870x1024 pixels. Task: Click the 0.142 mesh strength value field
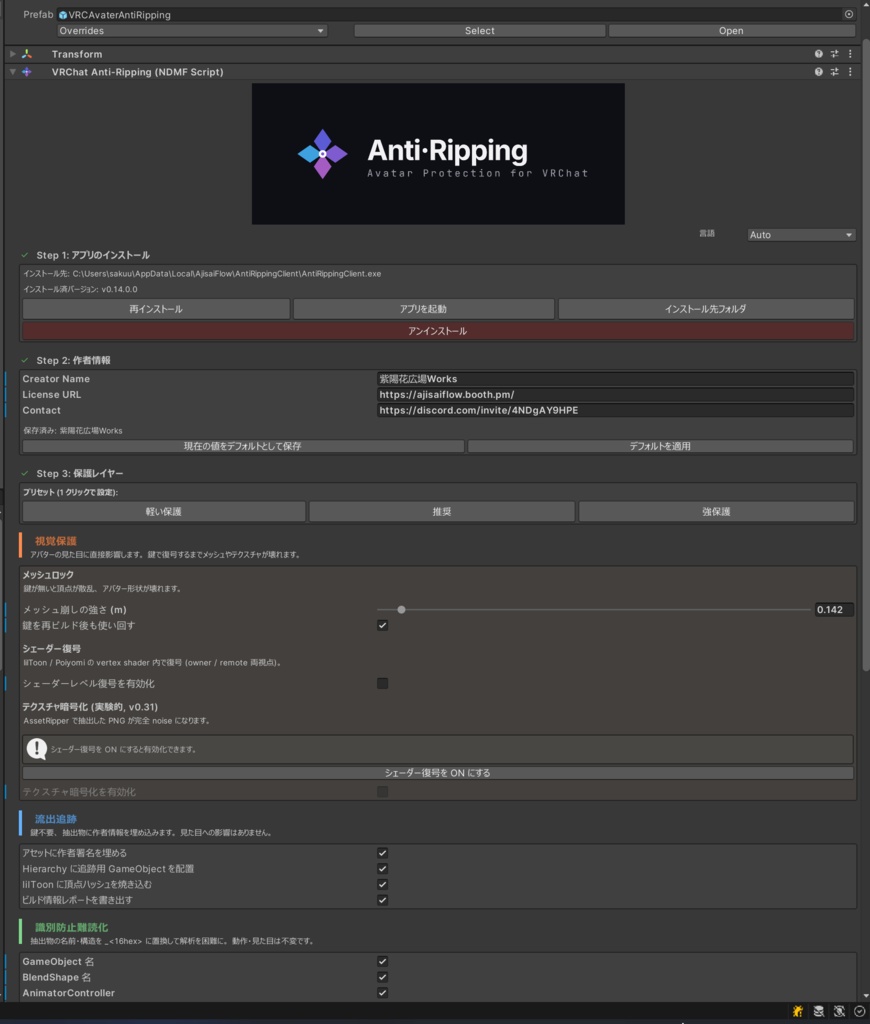tap(834, 610)
